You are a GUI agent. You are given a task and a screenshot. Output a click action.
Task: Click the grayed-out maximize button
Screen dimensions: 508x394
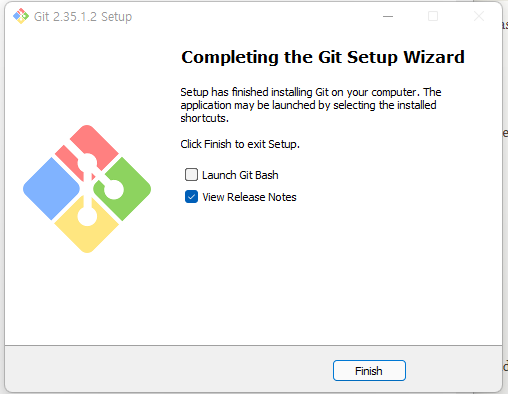[x=433, y=16]
